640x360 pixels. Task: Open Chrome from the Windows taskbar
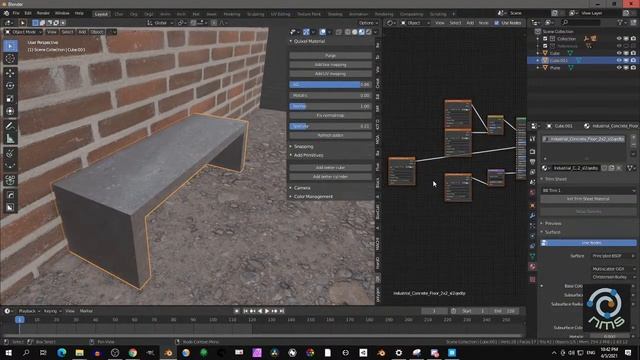133,353
